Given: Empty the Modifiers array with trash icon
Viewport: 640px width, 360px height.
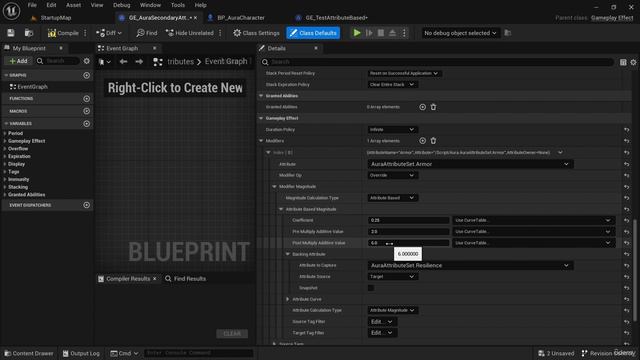Looking at the screenshot, I should coord(433,141).
